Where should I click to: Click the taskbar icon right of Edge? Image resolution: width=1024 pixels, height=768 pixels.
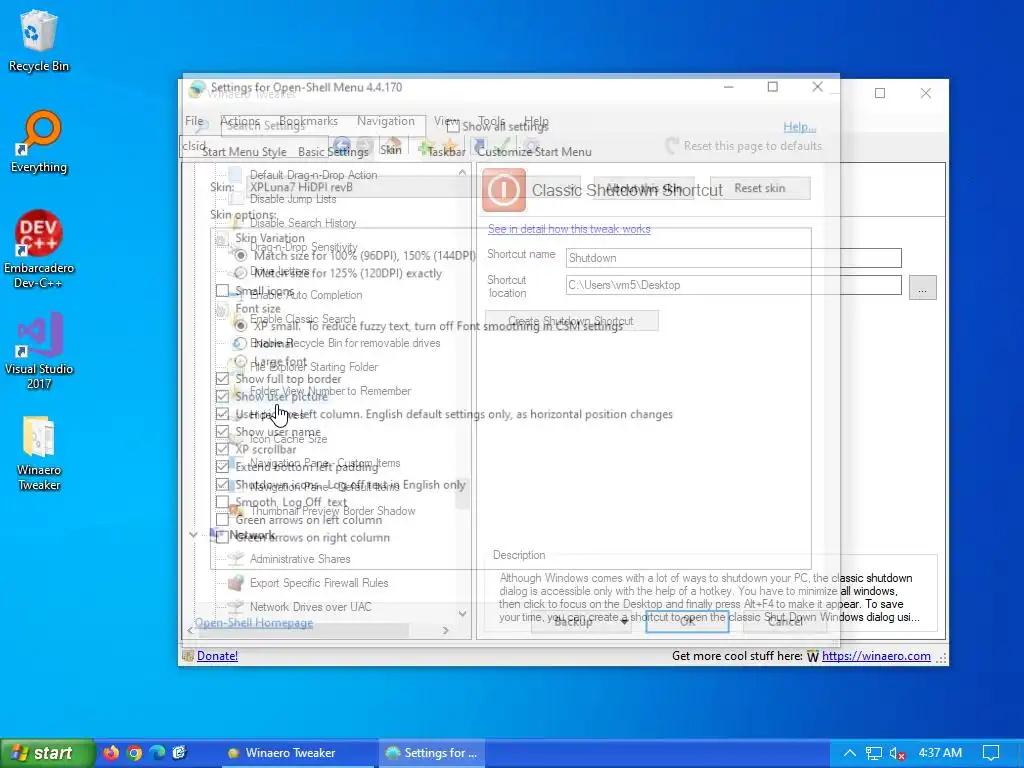pos(180,753)
